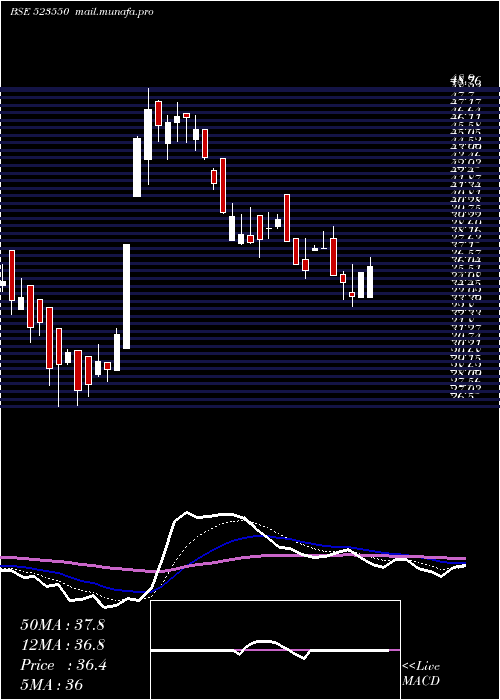Click the Price : 36.4 value
Viewport: 500px width, 700px height.
(x=63, y=665)
